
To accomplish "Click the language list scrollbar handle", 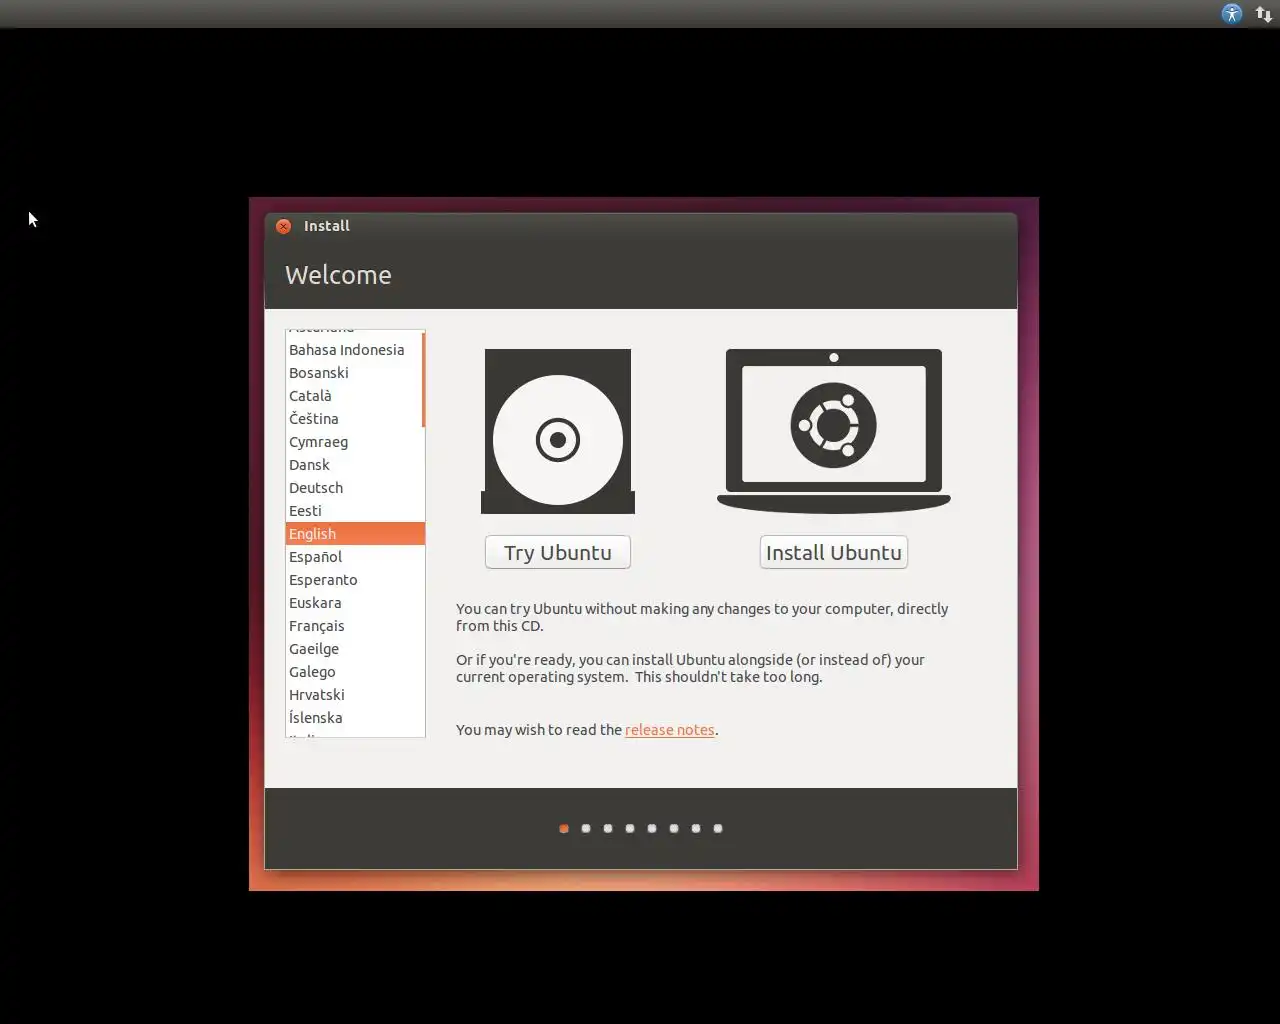I will [423, 380].
